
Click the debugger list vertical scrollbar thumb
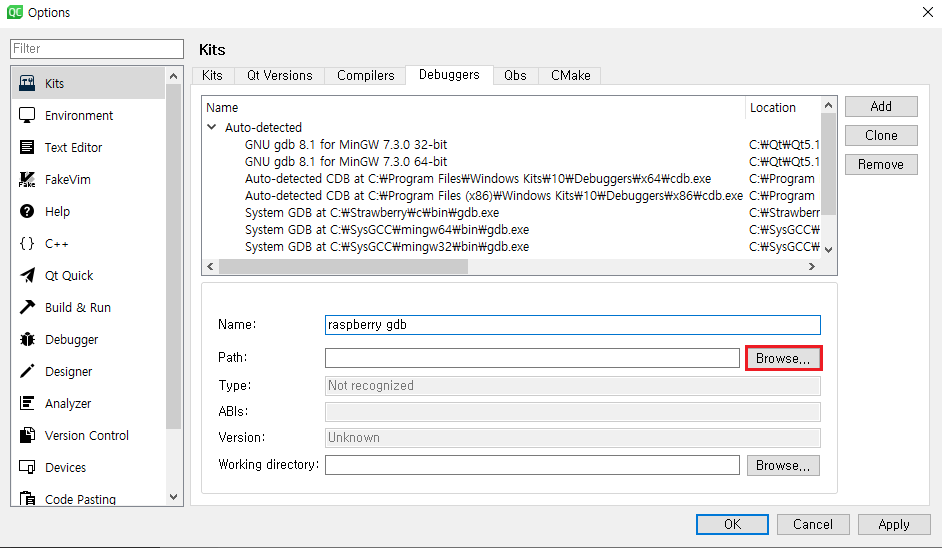[828, 163]
